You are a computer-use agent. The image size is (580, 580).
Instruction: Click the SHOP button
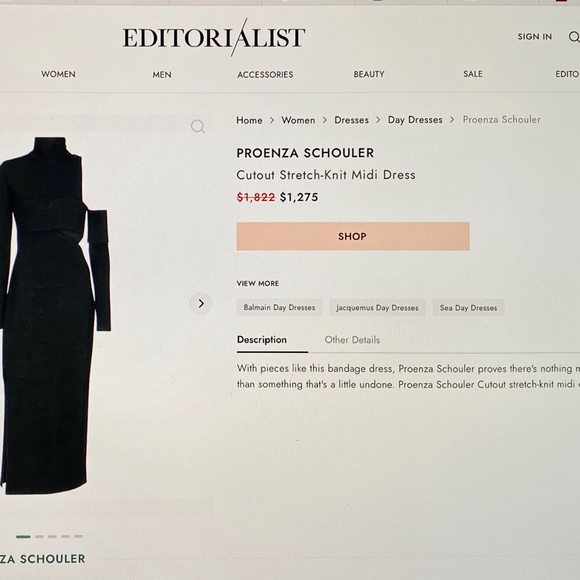[x=353, y=236]
